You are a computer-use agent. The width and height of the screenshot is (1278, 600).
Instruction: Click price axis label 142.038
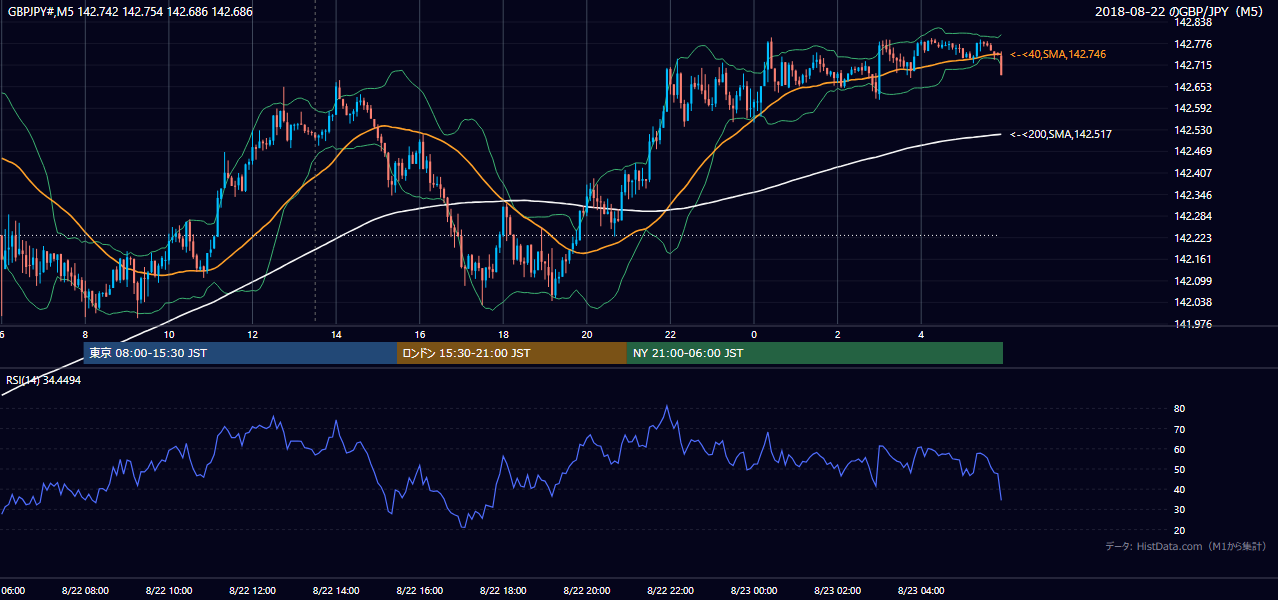coord(1193,302)
